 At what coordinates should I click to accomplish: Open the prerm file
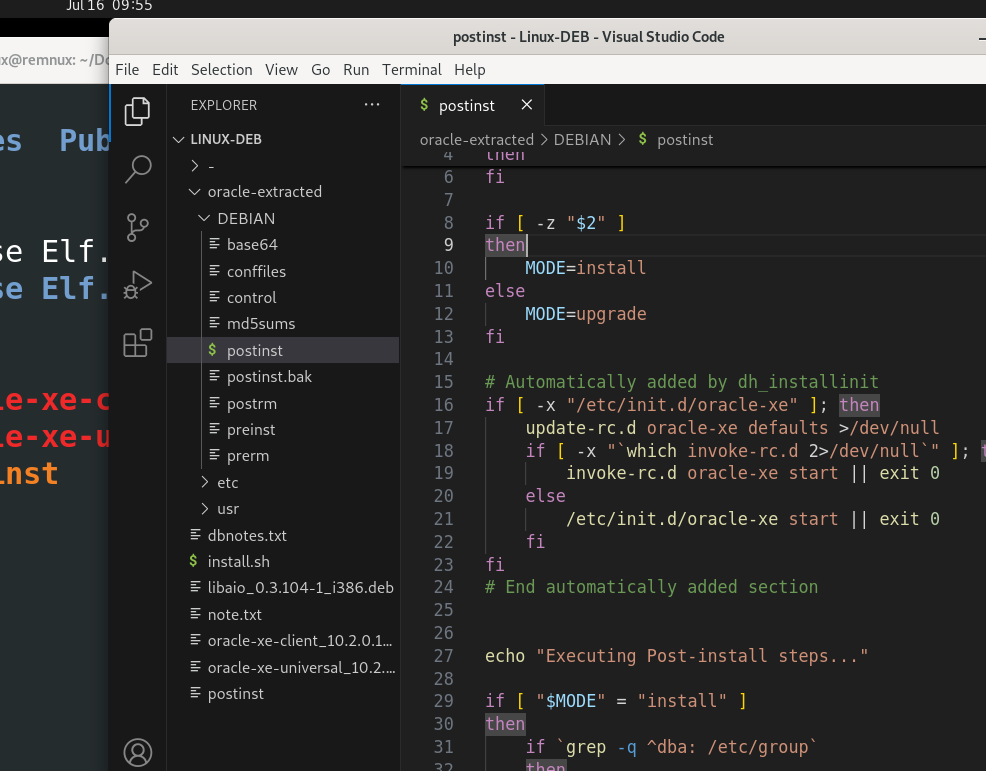point(283,456)
